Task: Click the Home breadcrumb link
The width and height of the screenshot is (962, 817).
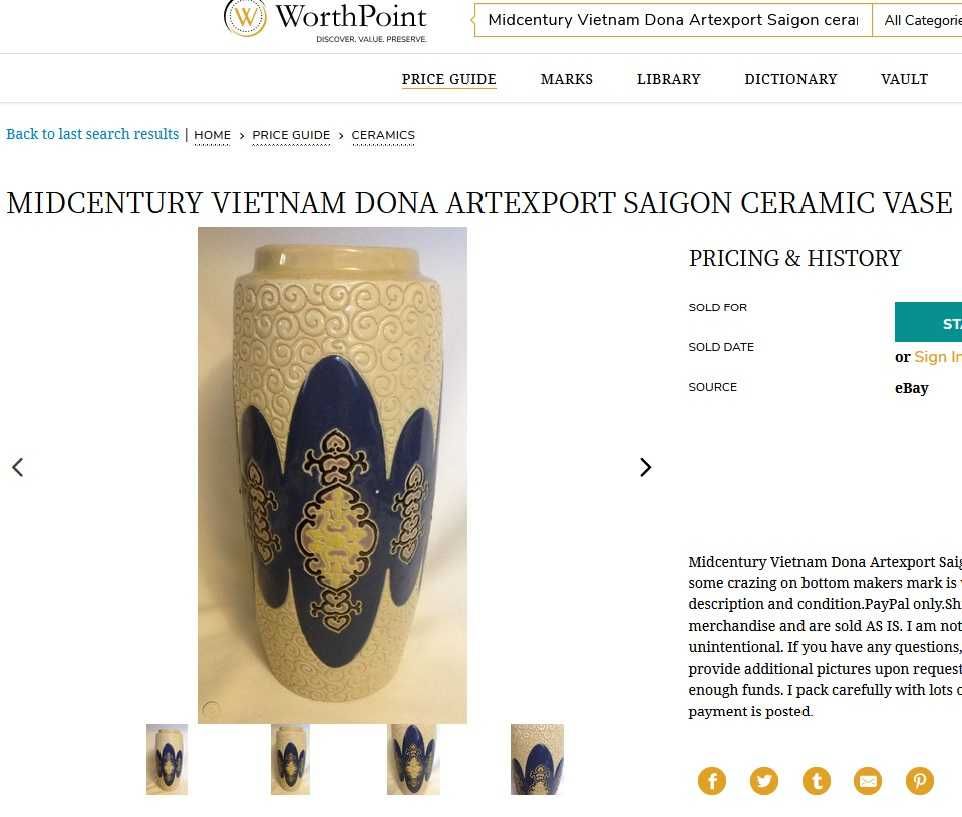Action: [x=212, y=135]
